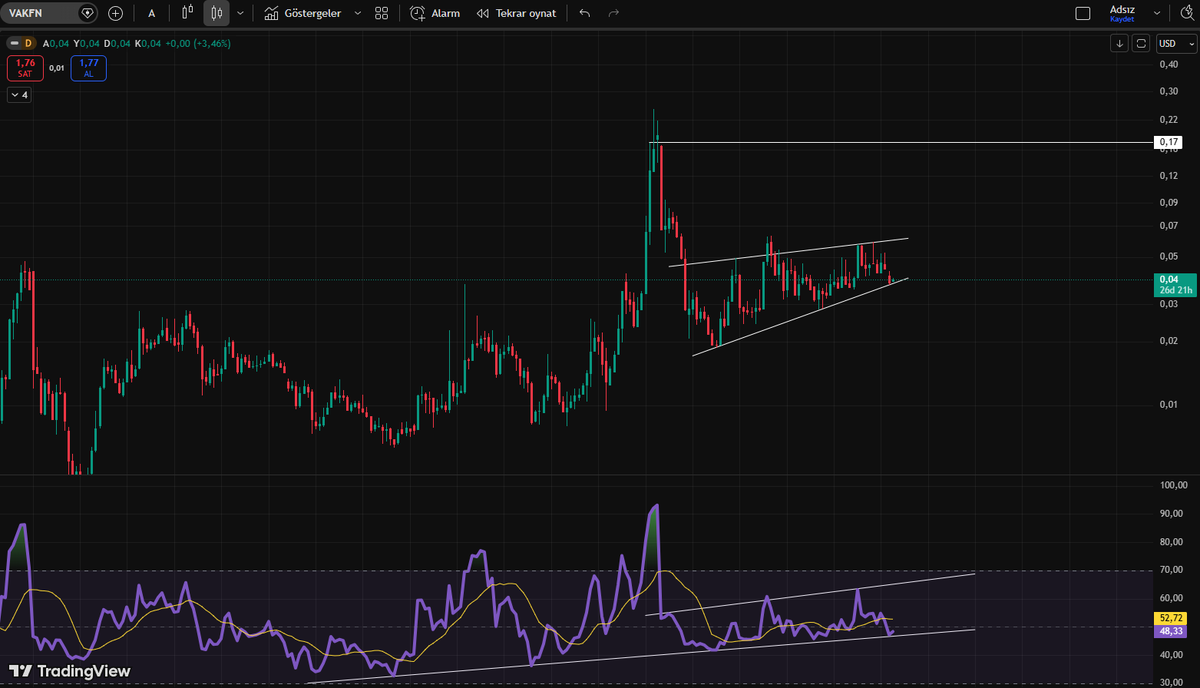Click the RSI 48,33 value label
The height and width of the screenshot is (688, 1200).
1169,632
